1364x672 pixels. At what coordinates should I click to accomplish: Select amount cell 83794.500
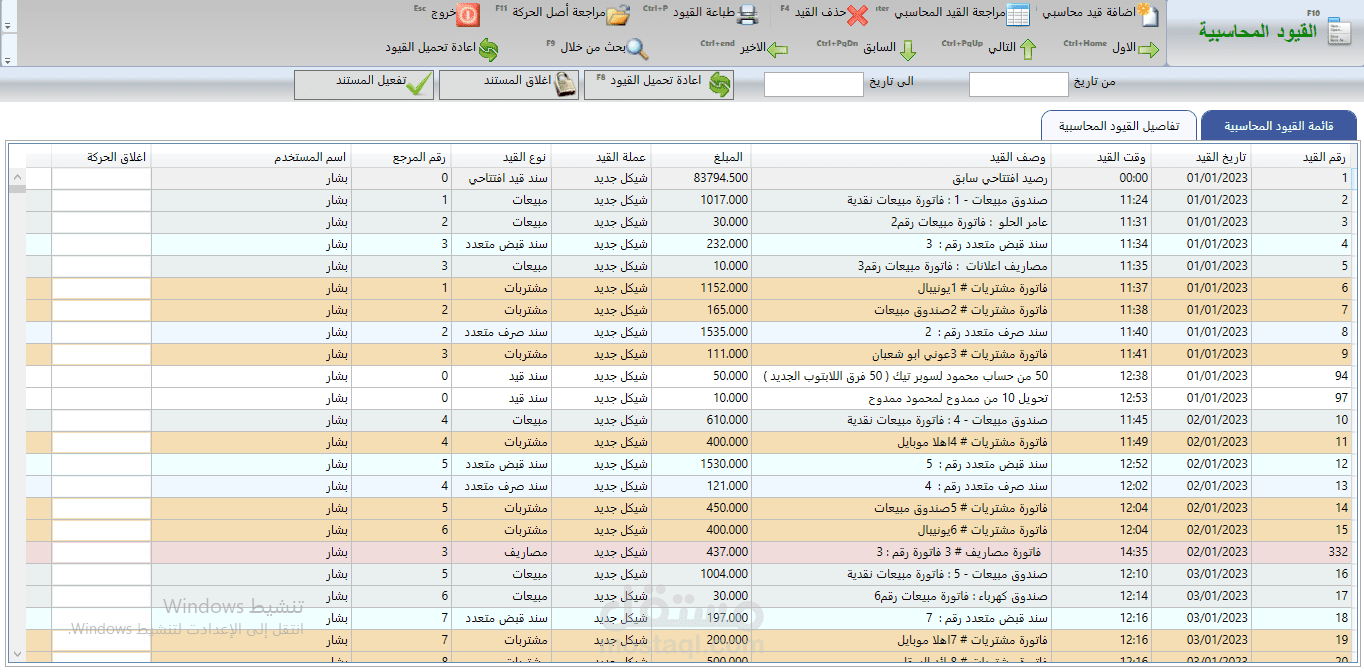pos(701,178)
